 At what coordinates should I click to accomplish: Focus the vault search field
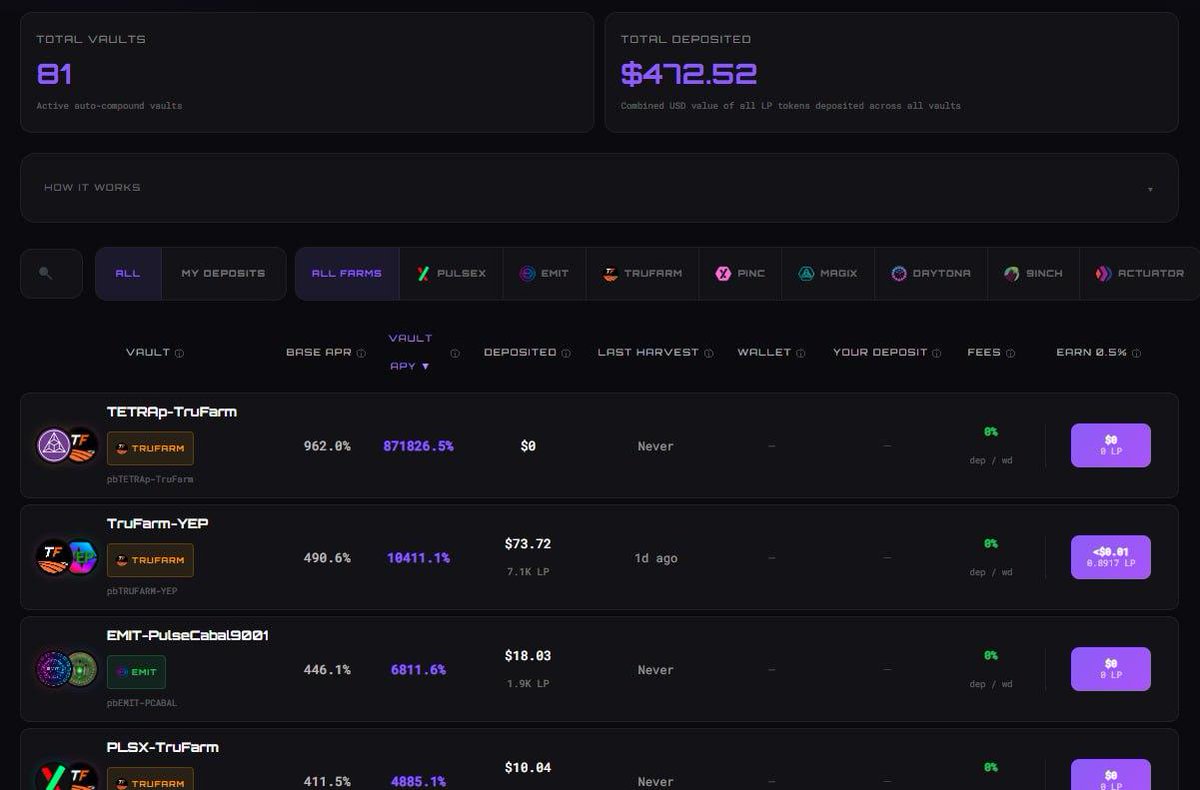tap(51, 273)
